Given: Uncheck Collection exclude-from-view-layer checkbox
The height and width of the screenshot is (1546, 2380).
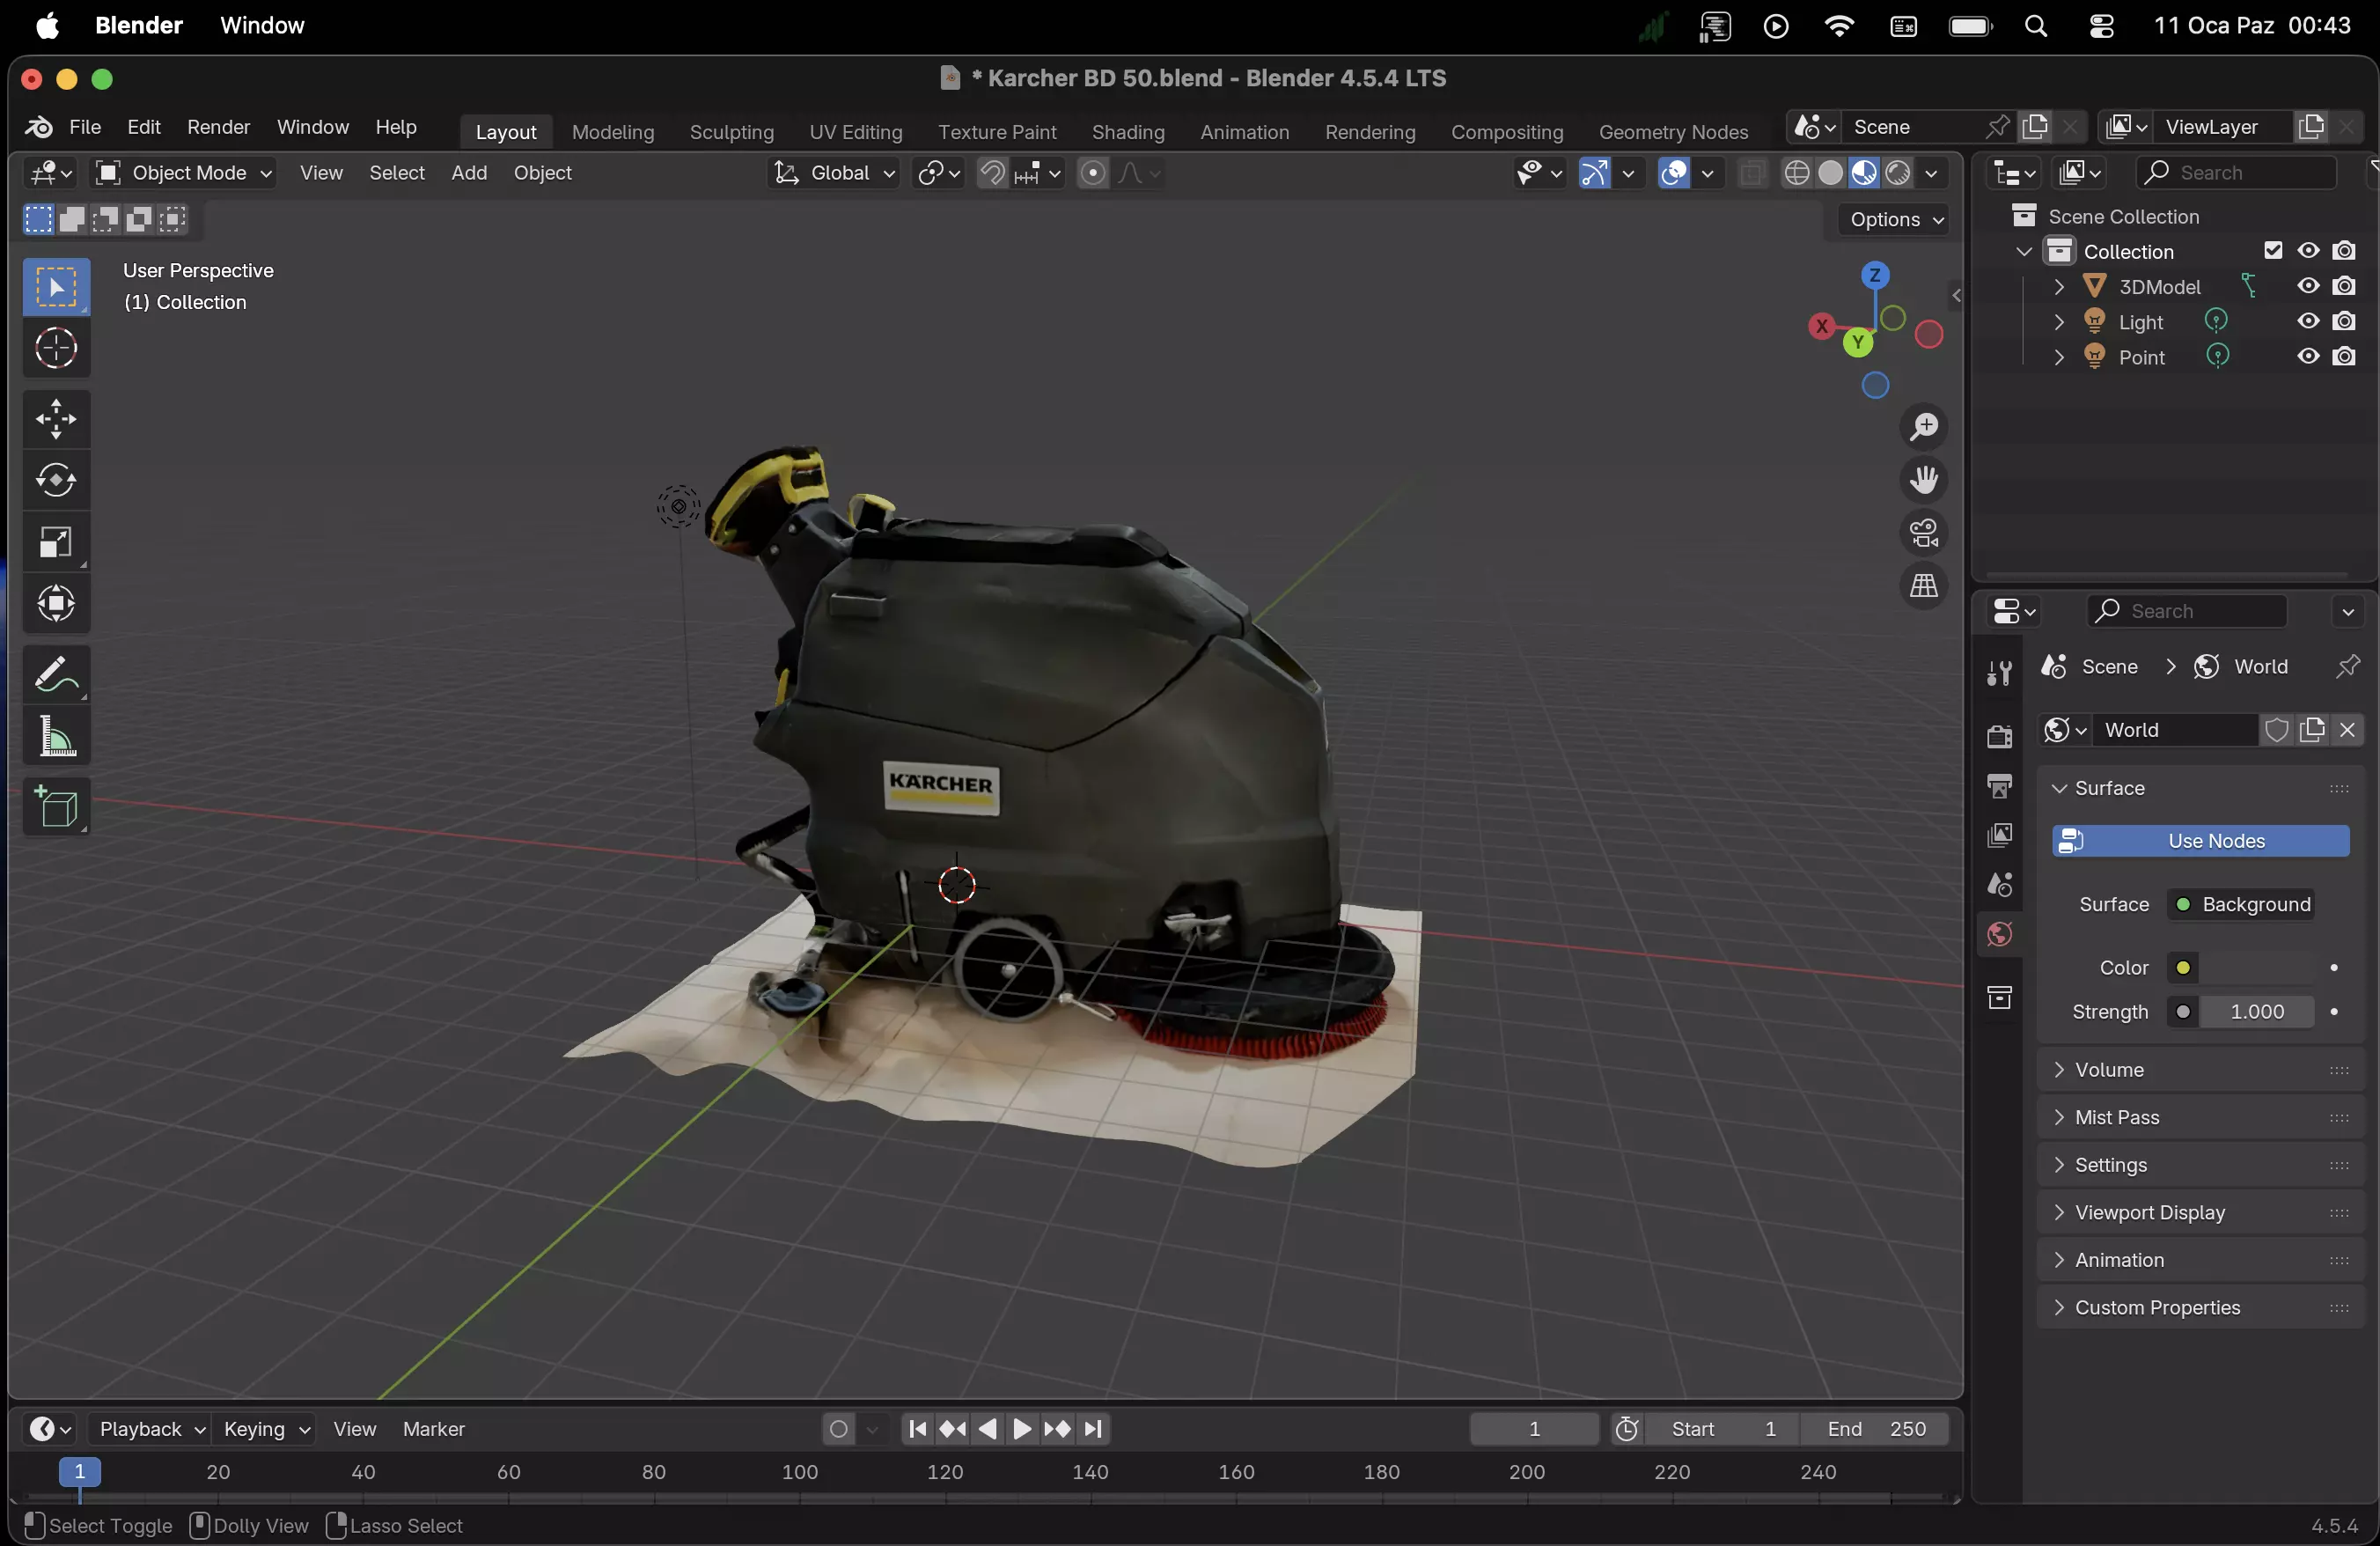Looking at the screenshot, I should (2273, 251).
